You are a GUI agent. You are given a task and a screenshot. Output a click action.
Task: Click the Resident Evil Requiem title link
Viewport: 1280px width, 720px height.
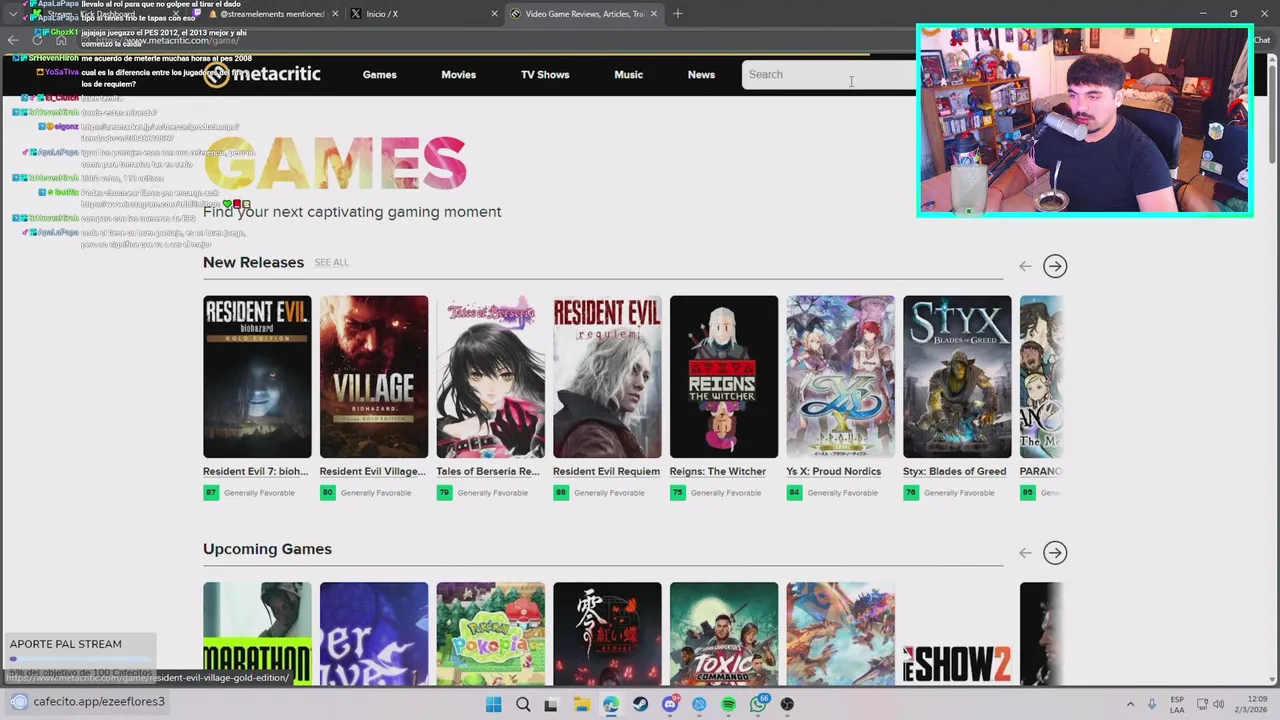tap(606, 472)
